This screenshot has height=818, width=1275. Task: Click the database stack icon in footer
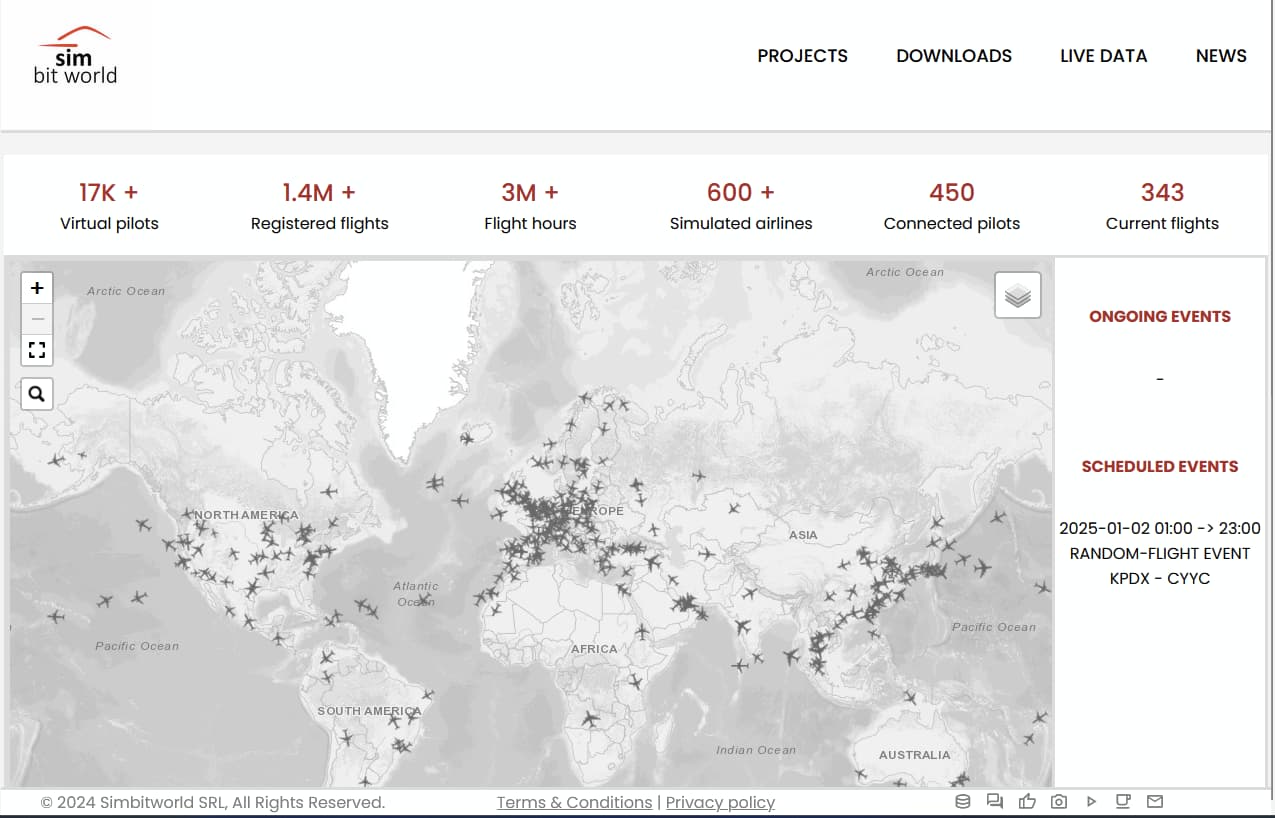tap(963, 801)
